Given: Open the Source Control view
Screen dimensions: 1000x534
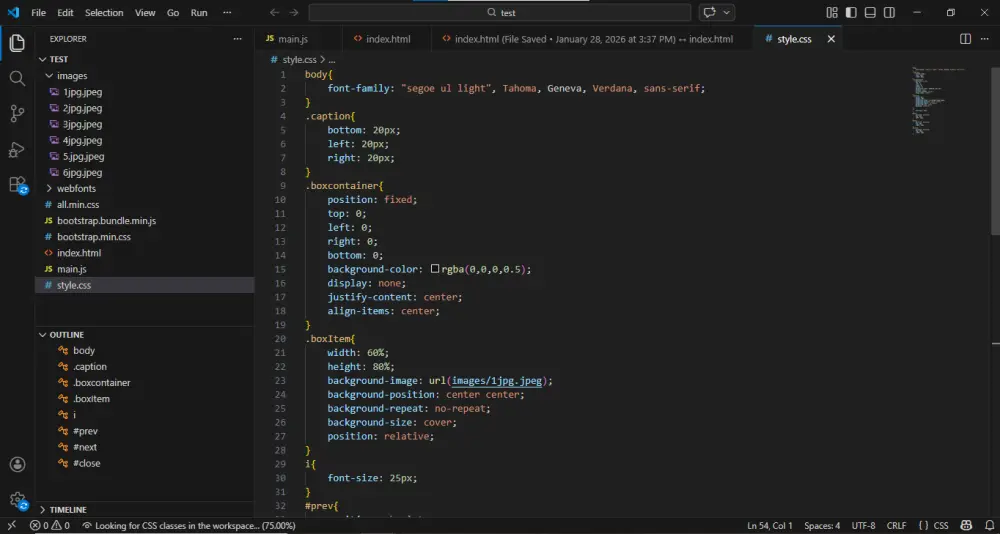Looking at the screenshot, I should [x=17, y=114].
